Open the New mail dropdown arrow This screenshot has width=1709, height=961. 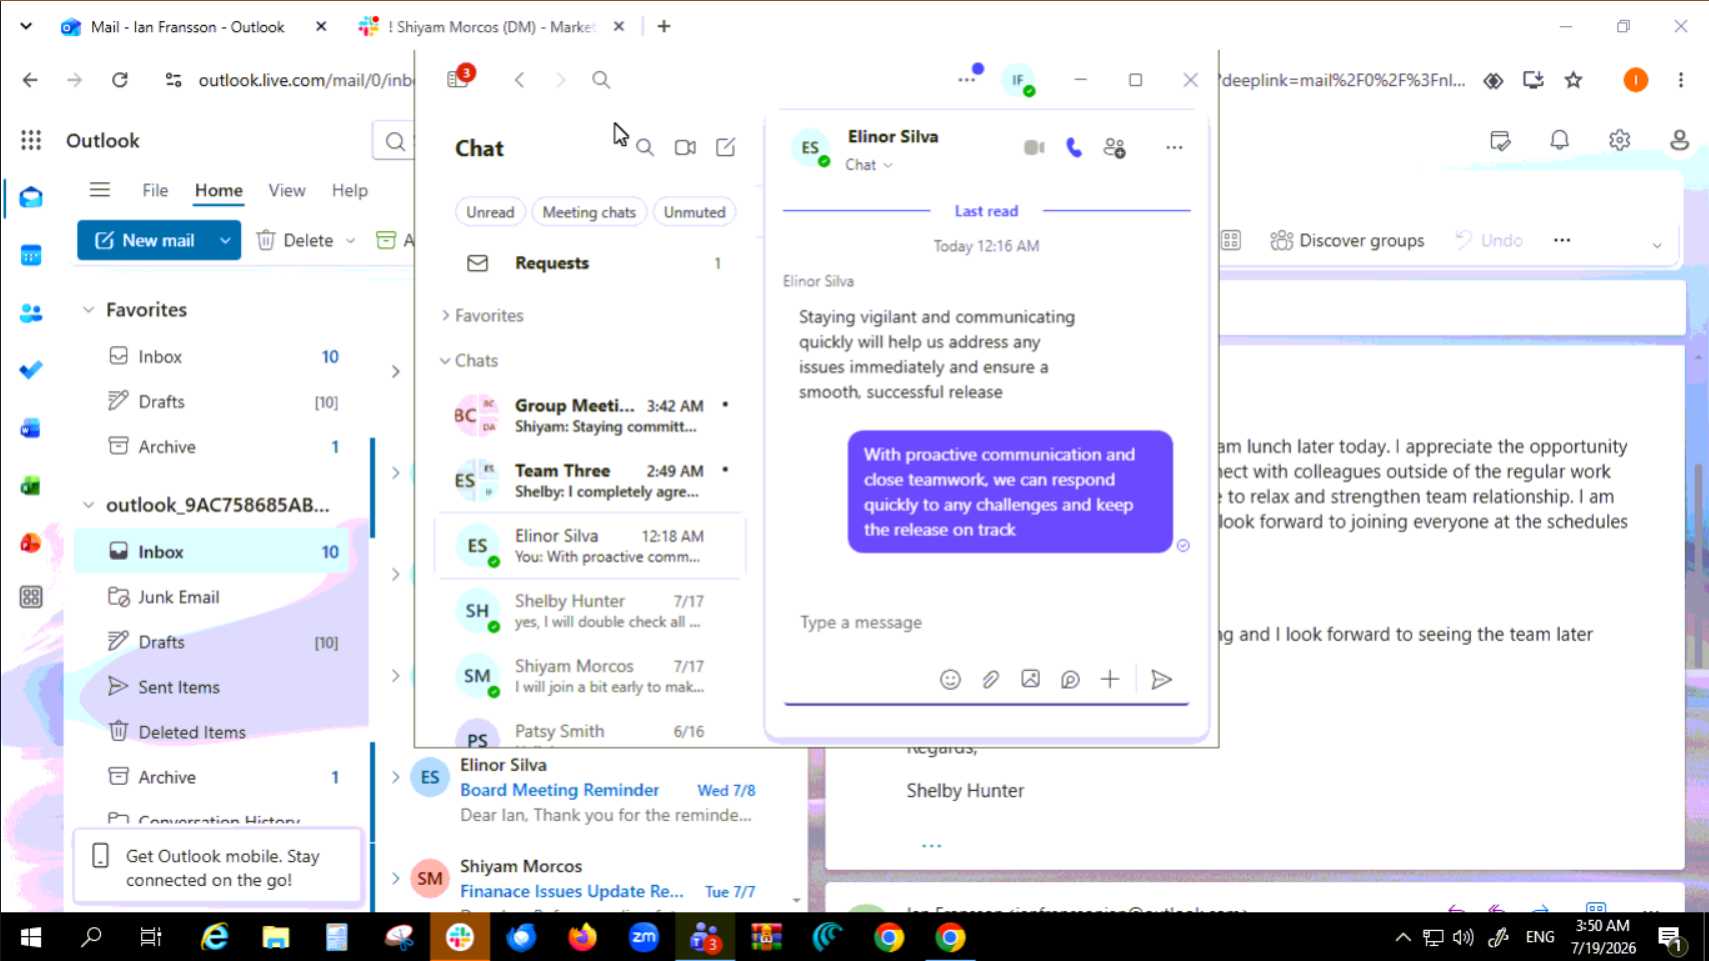[225, 241]
